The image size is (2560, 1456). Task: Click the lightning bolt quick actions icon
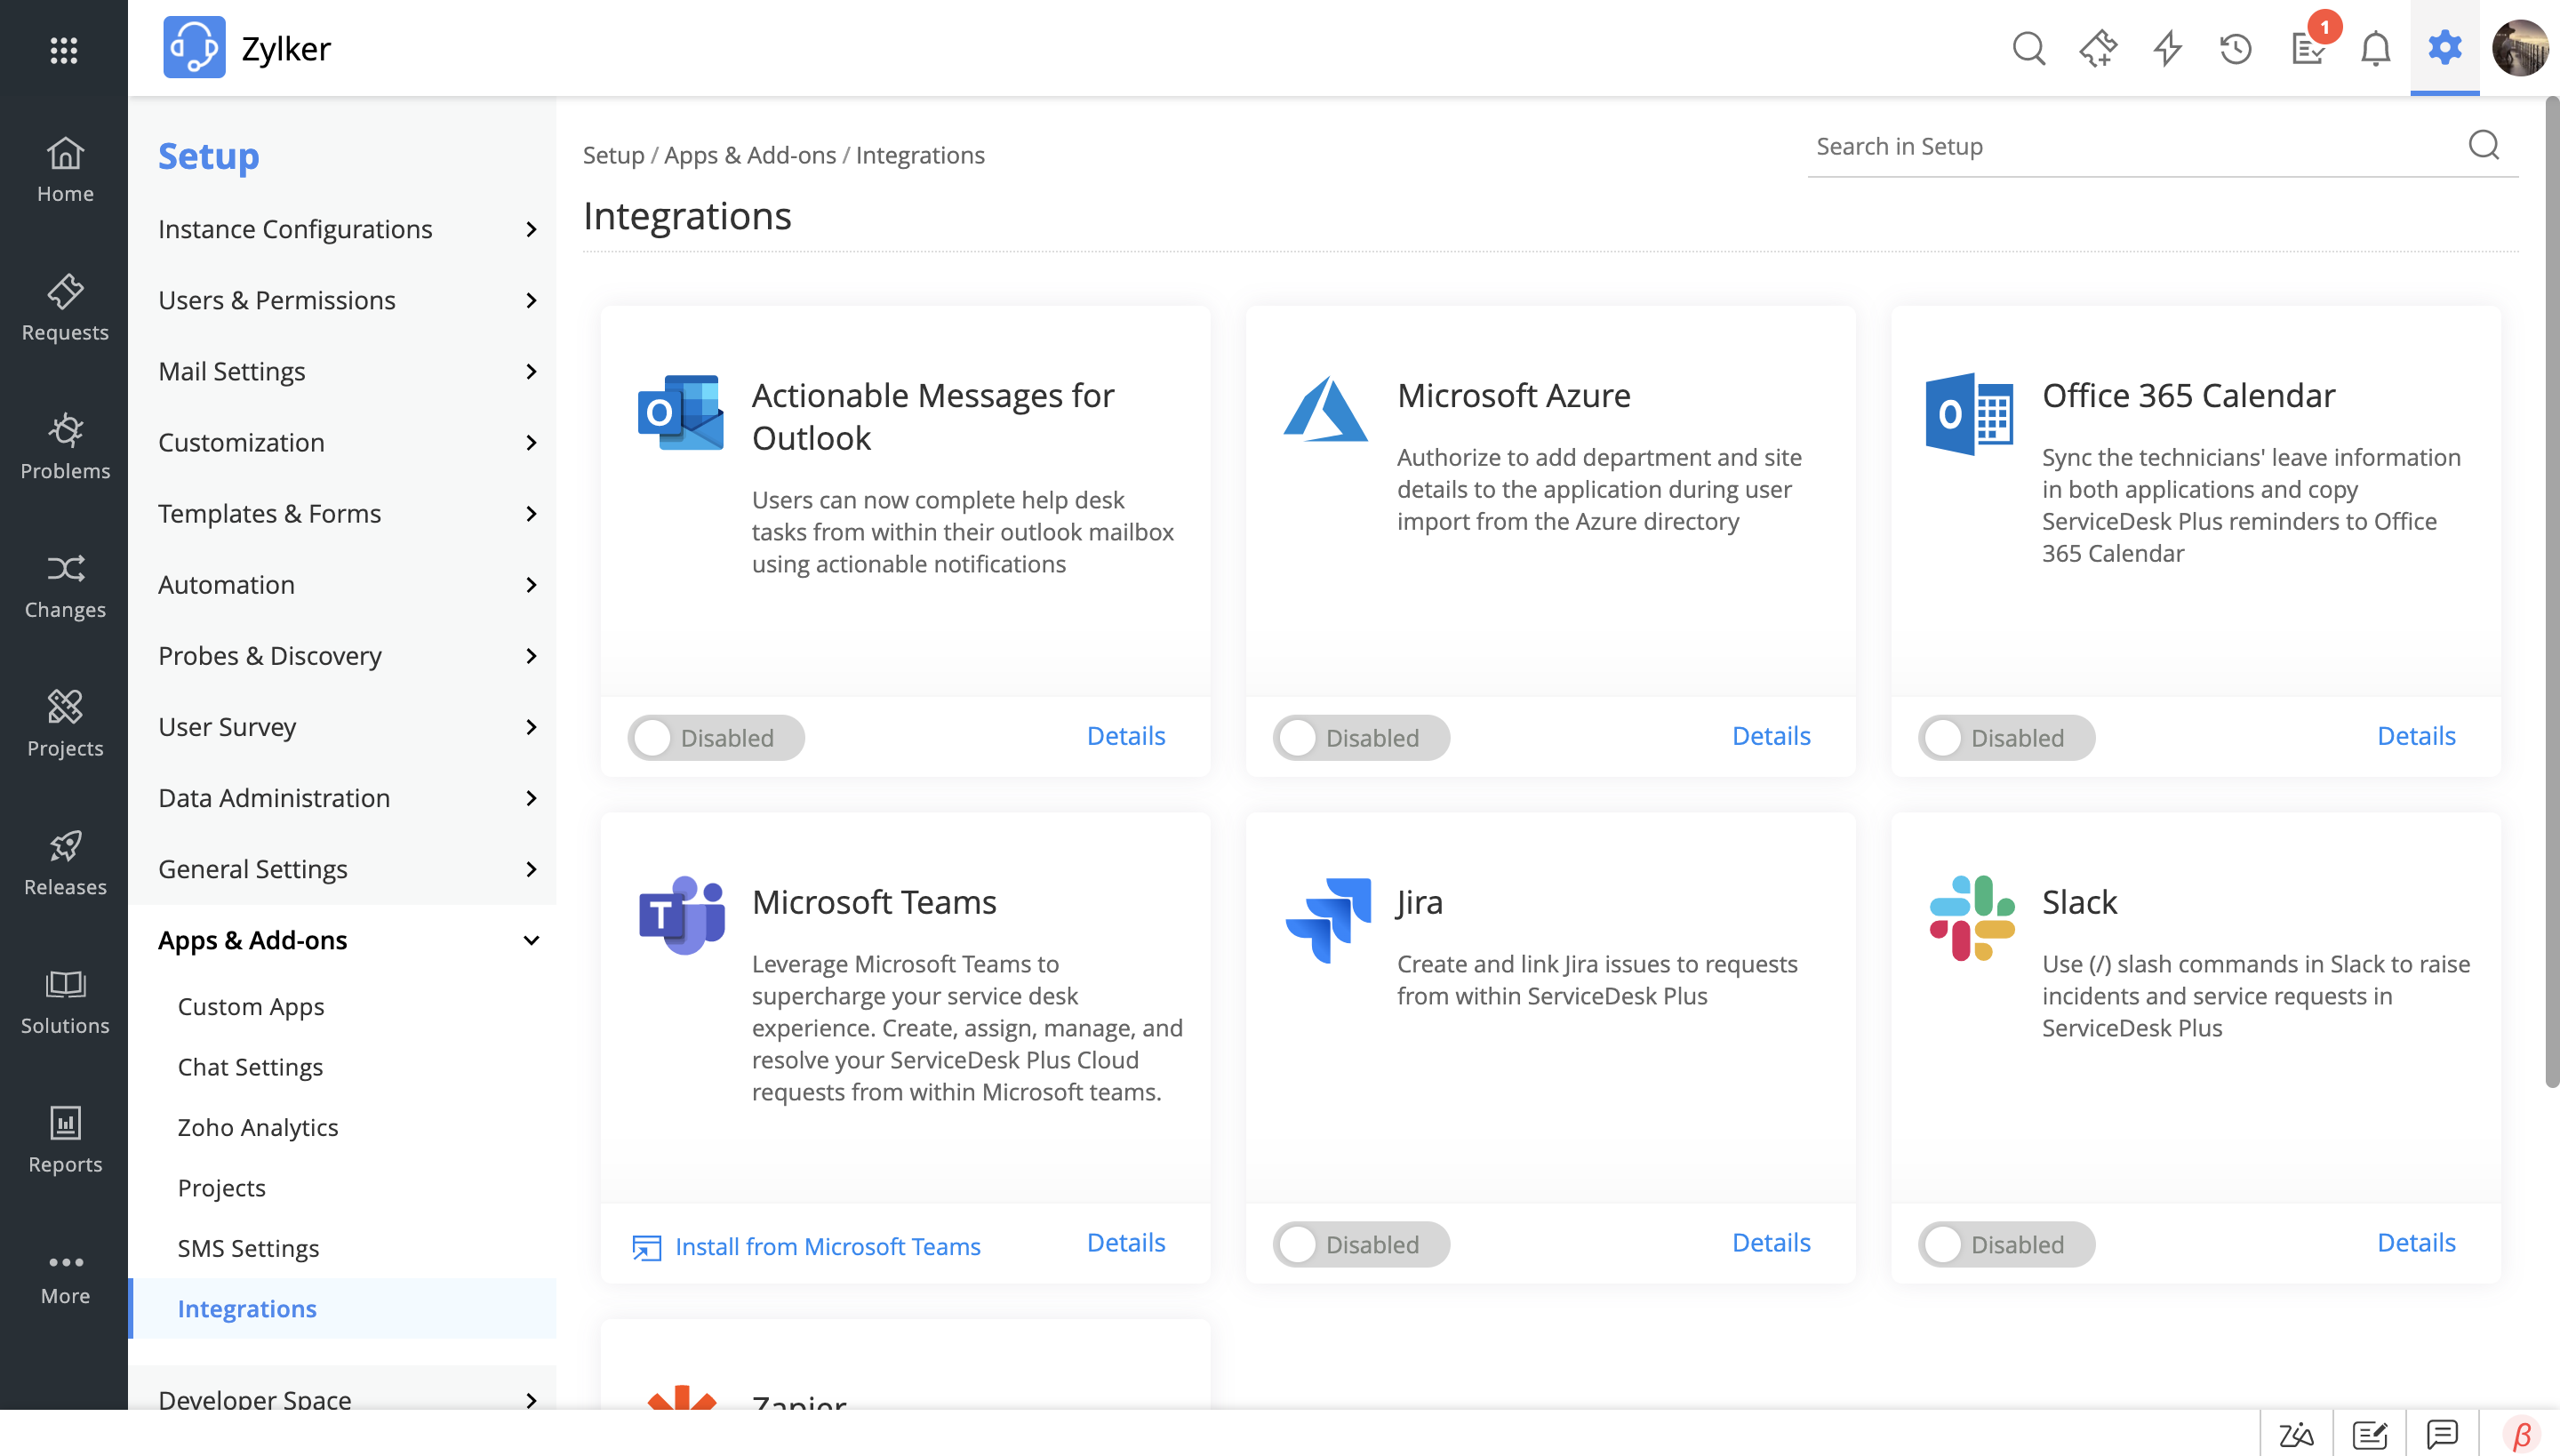coord(2167,48)
